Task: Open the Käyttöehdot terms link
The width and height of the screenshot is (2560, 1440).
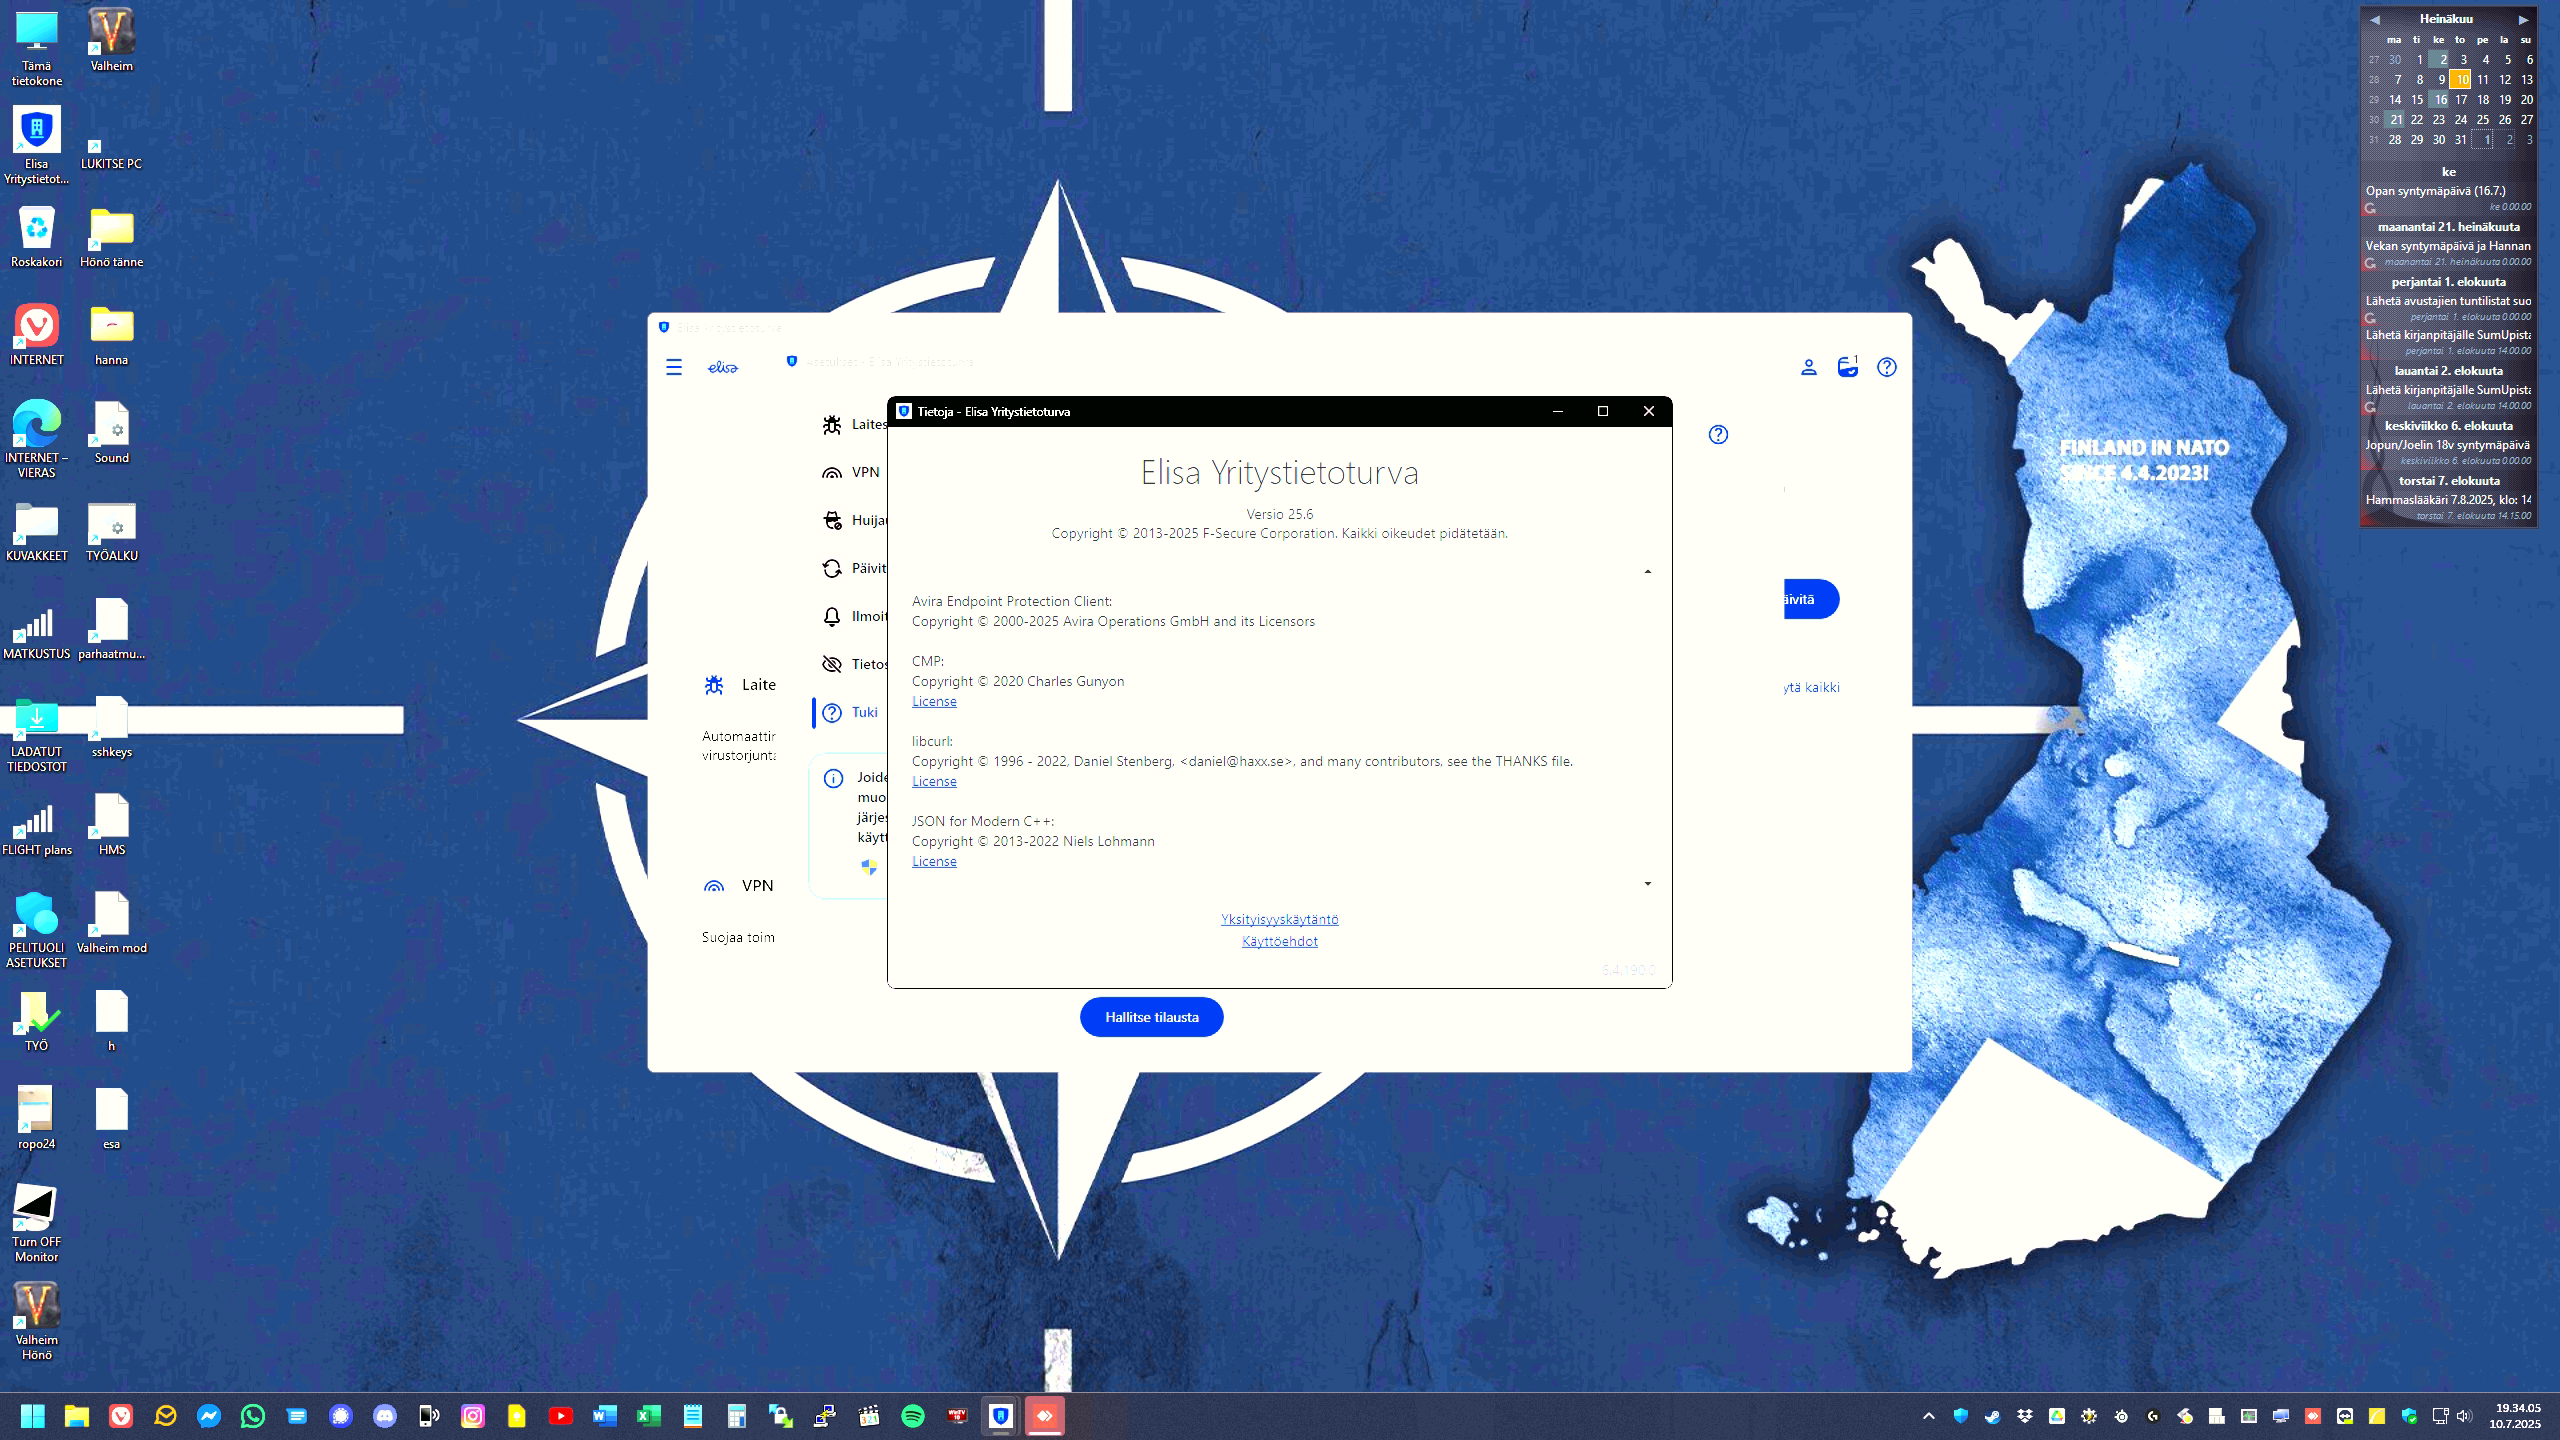Action: pos(1279,941)
